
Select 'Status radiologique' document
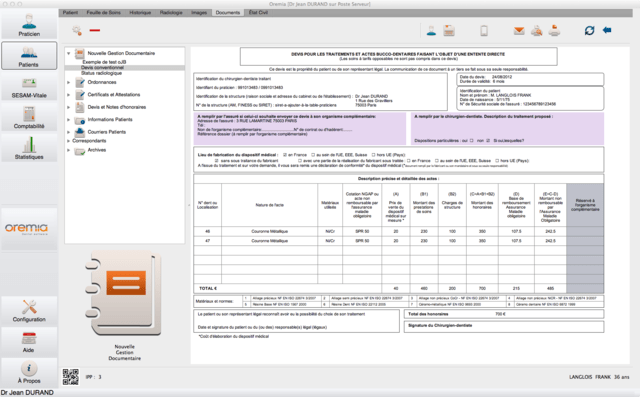point(101,73)
